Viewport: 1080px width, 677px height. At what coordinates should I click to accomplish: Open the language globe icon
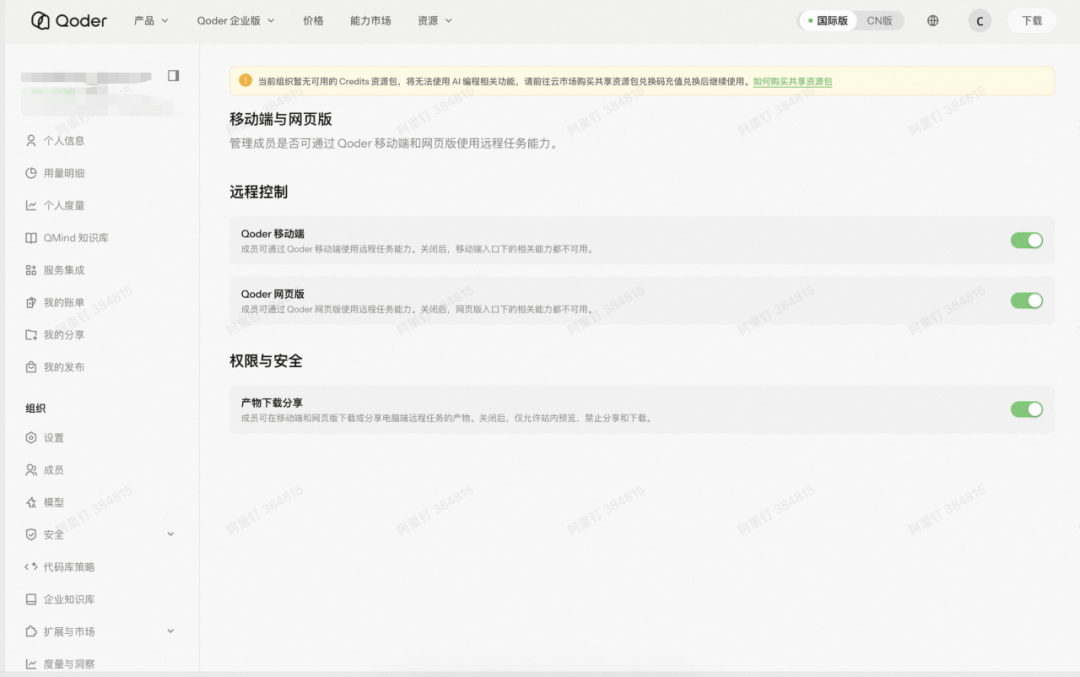[x=933, y=21]
